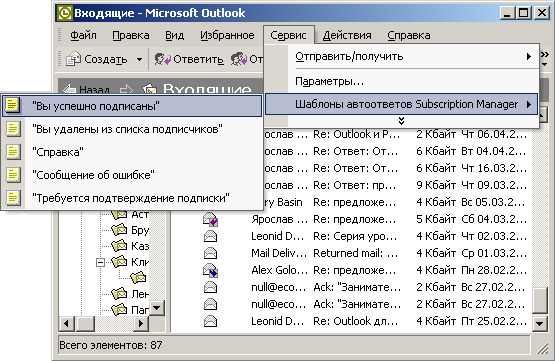Select the Бру folder in tree
The height and width of the screenshot is (361, 555).
130,230
